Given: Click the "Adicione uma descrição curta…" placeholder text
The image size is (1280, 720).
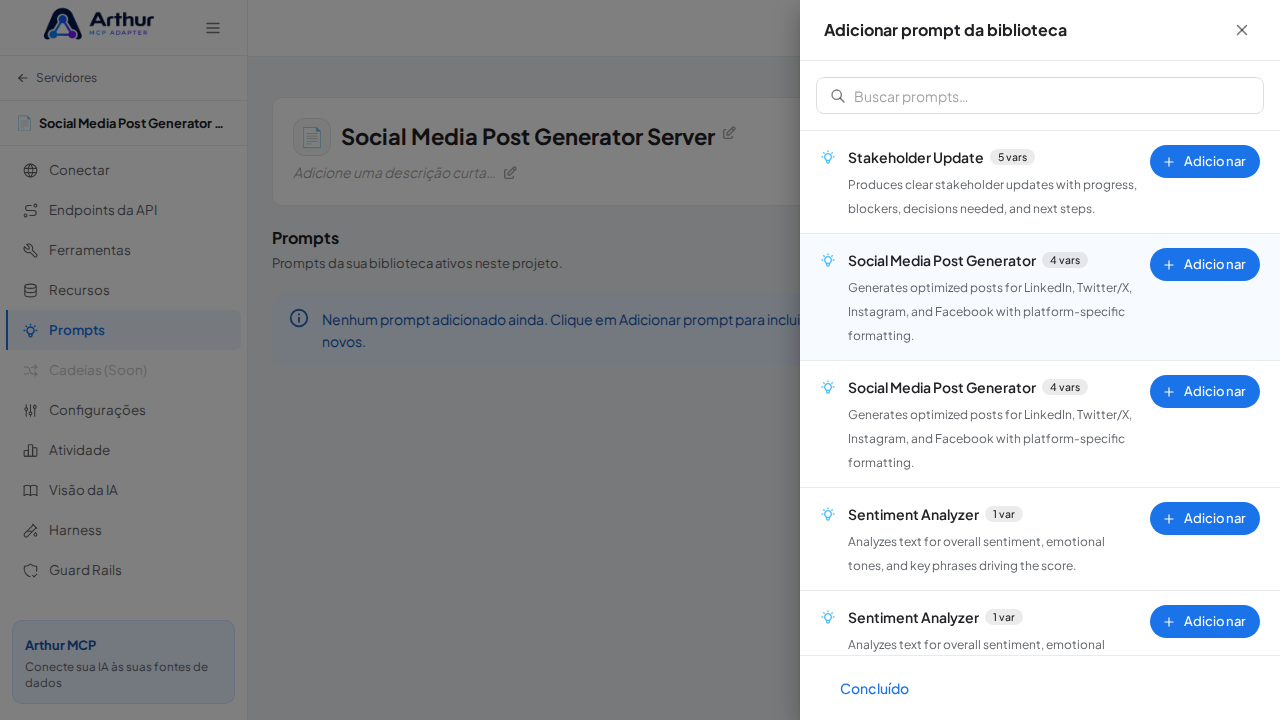Looking at the screenshot, I should pos(395,172).
